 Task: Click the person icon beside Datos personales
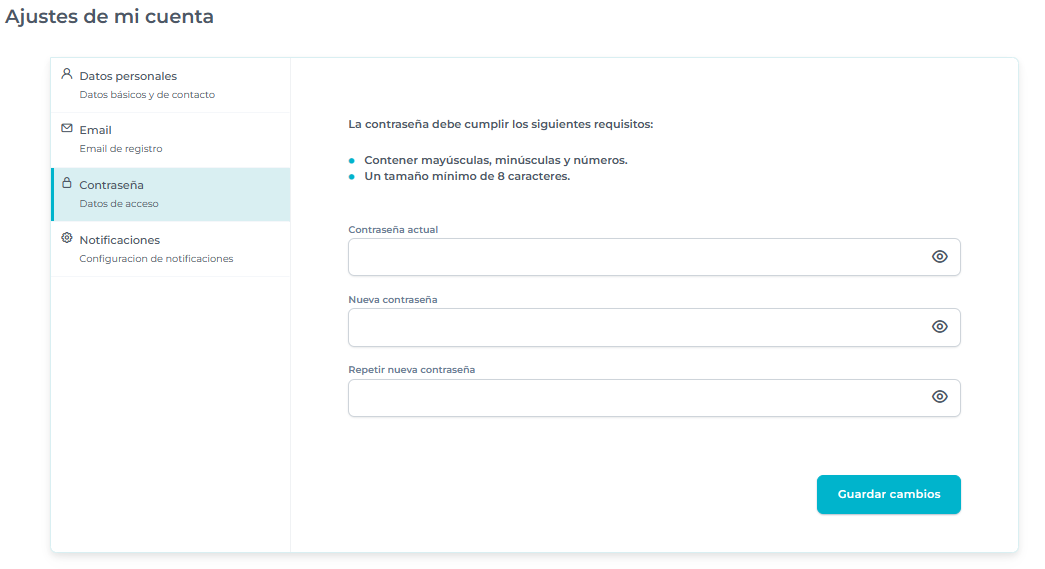click(x=67, y=74)
